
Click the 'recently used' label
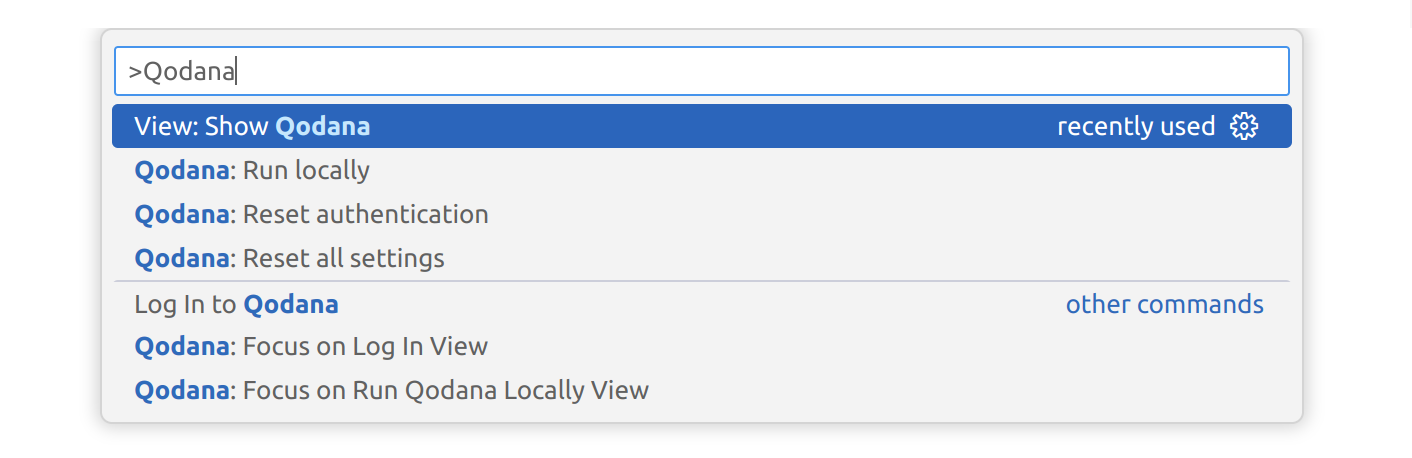1135,127
